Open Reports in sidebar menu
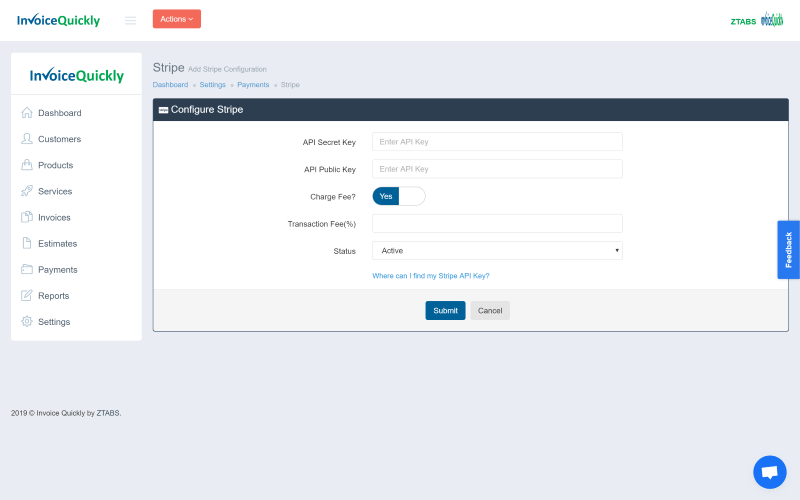The width and height of the screenshot is (800, 500). pyautogui.click(x=54, y=295)
